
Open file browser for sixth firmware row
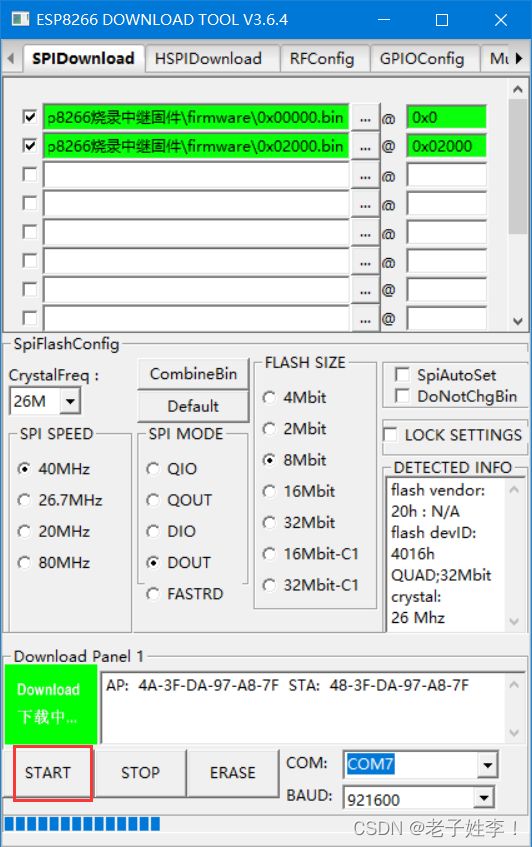pyautogui.click(x=365, y=263)
